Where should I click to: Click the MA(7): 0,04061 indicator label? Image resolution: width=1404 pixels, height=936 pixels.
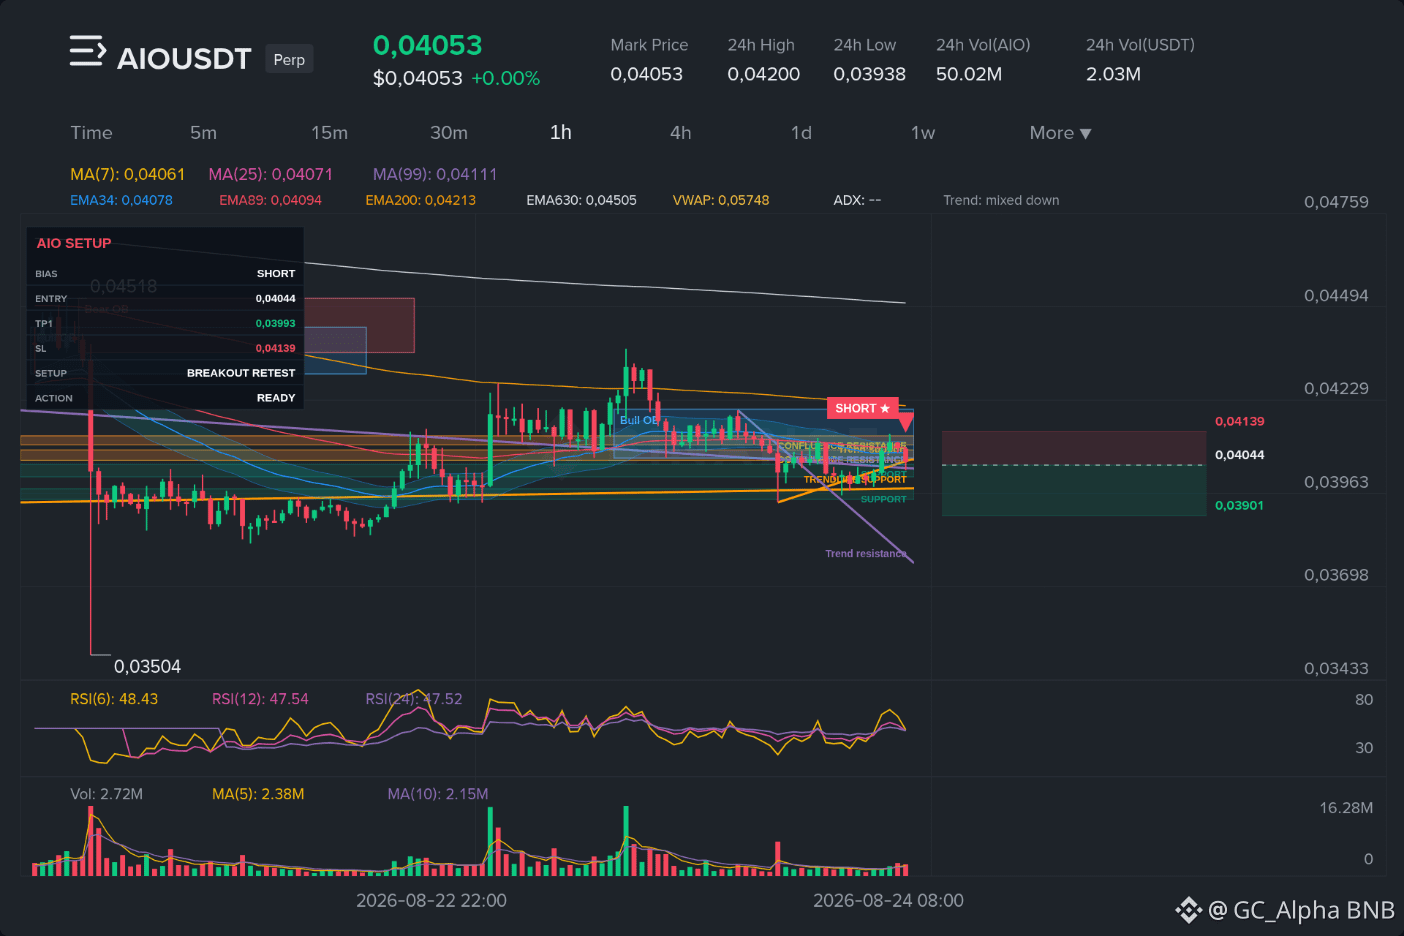pos(127,174)
